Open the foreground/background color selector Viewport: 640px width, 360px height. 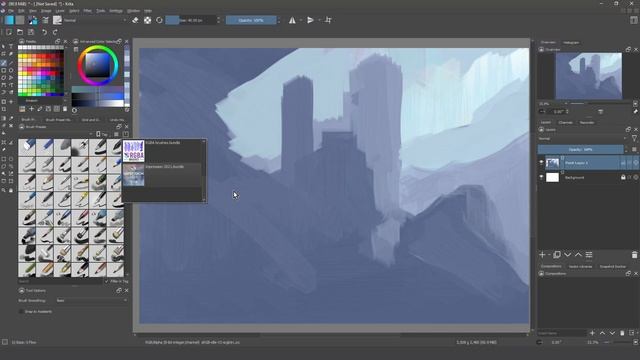point(33,20)
